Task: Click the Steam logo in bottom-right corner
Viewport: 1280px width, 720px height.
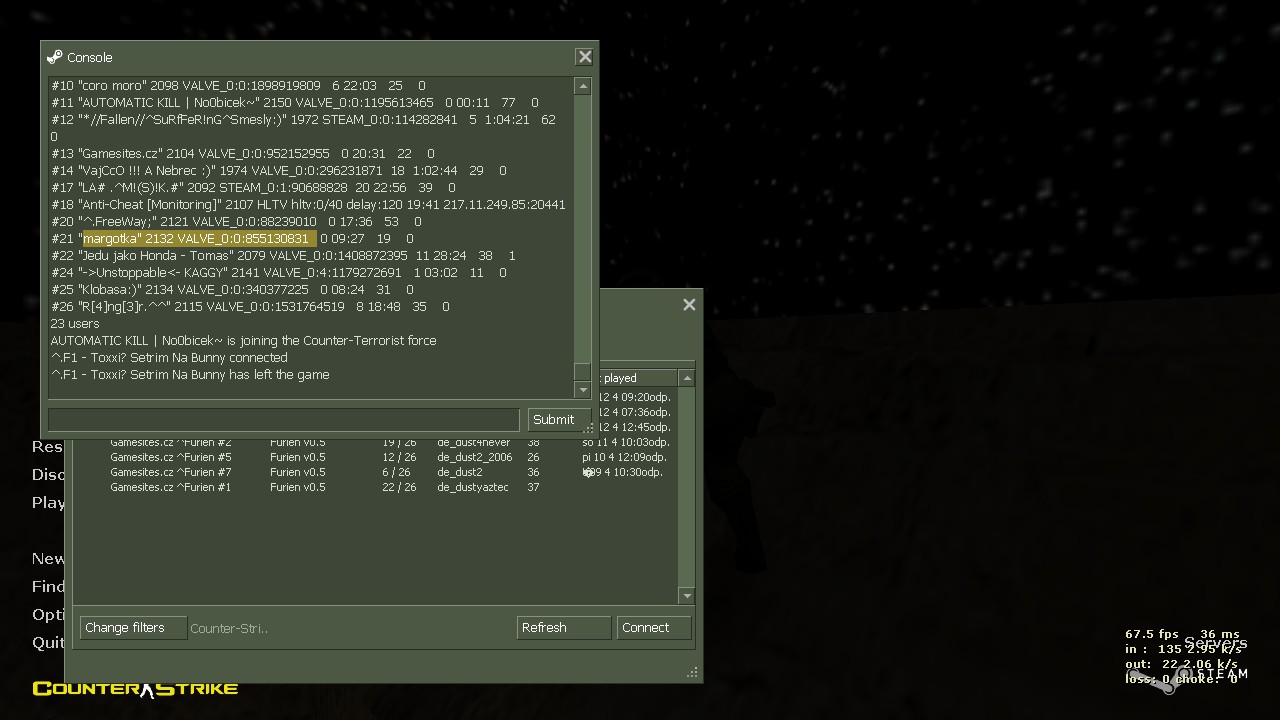Action: 1165,683
